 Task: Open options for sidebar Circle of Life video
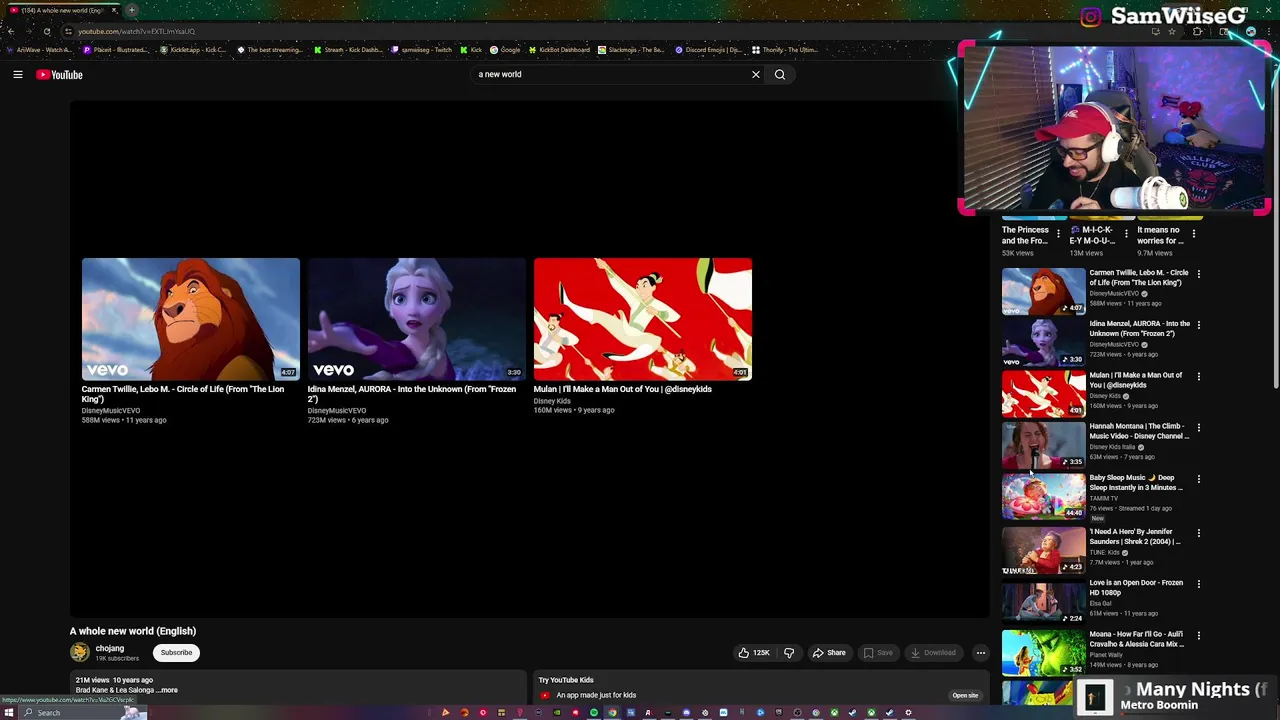click(x=1199, y=273)
